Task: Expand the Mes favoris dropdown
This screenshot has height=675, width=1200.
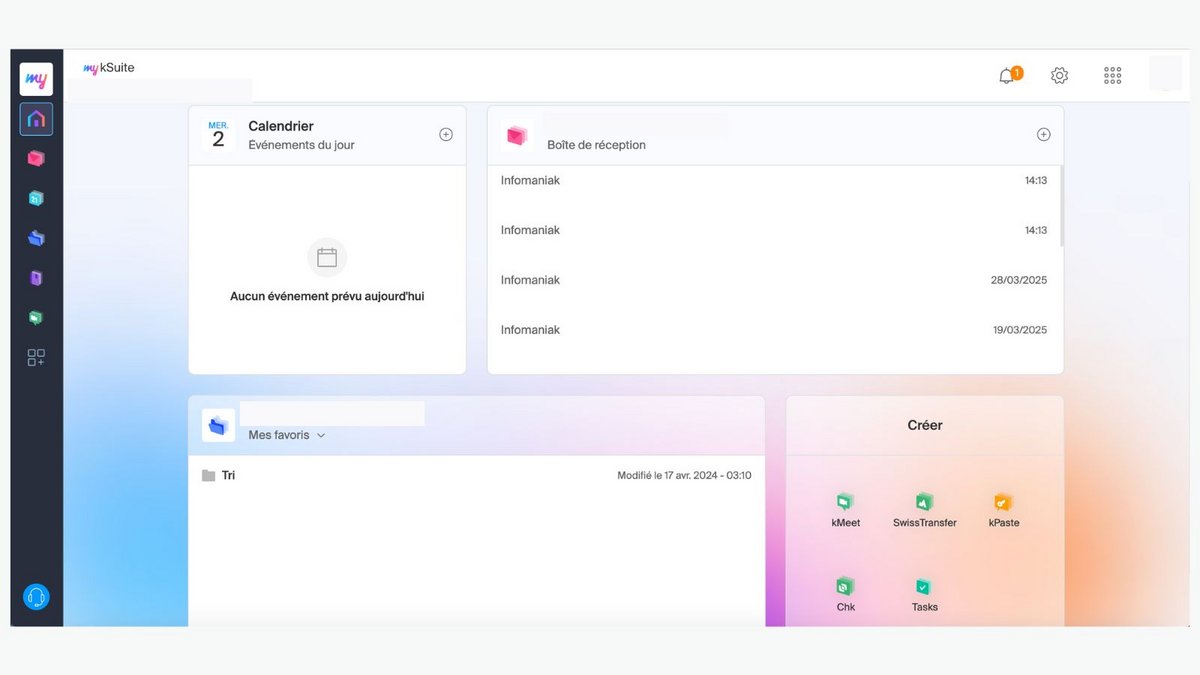Action: 287,435
